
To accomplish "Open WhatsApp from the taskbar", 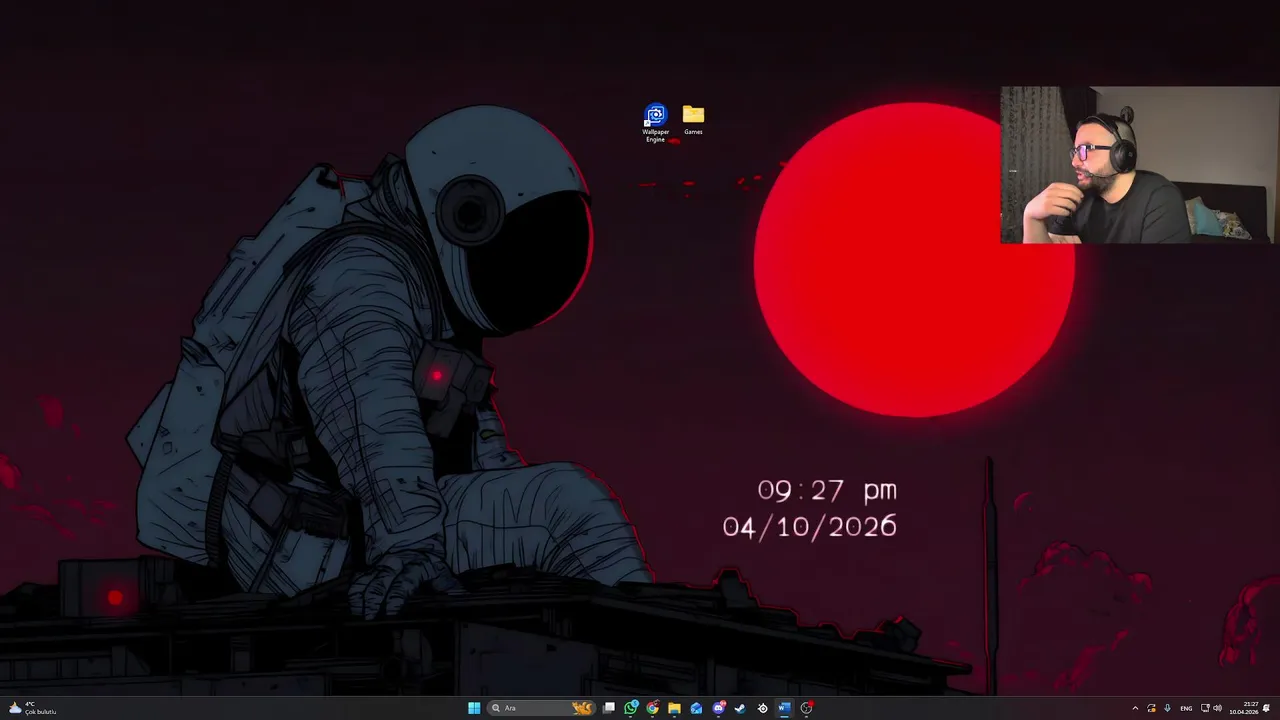I will click(631, 708).
